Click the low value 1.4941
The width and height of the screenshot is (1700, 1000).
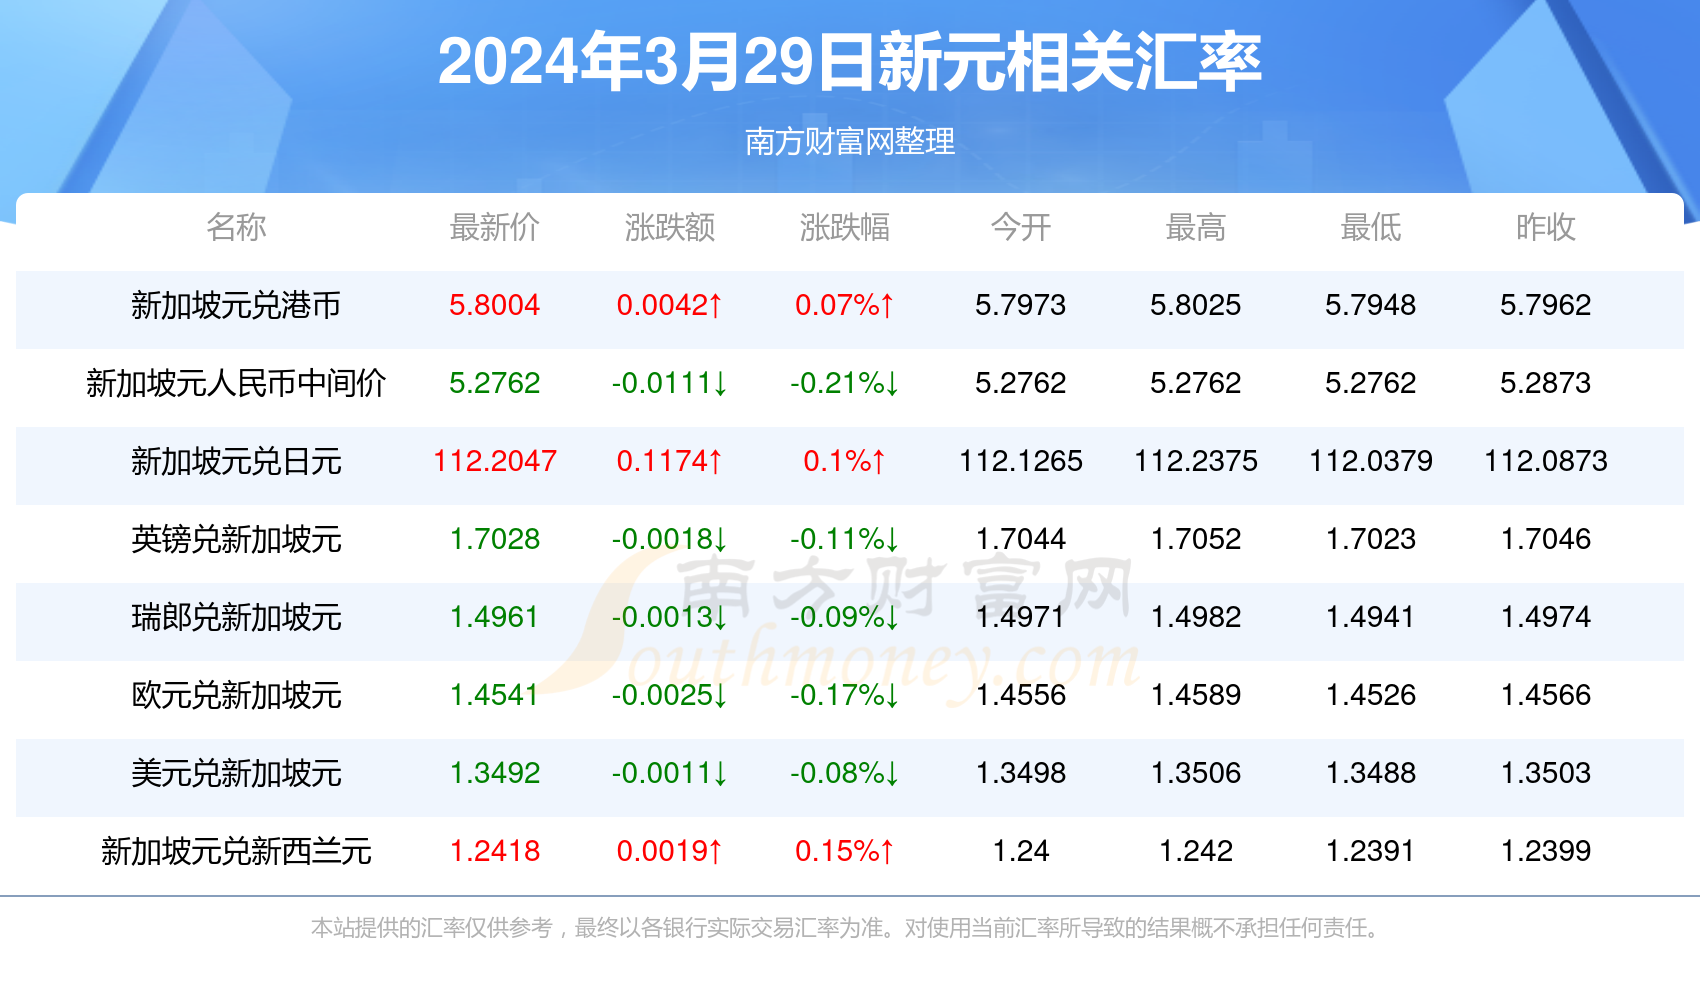click(x=1371, y=617)
